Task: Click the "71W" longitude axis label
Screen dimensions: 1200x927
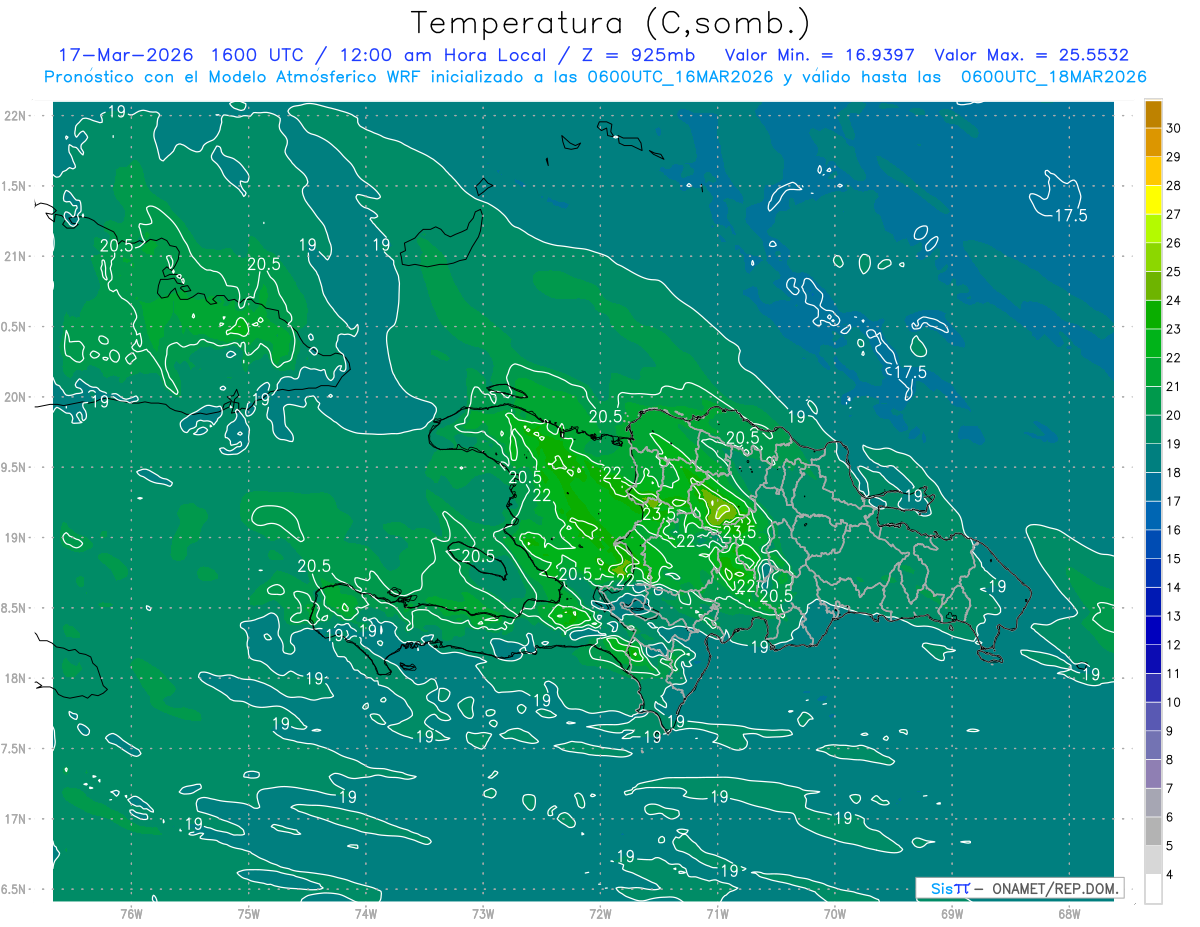Action: (x=717, y=913)
